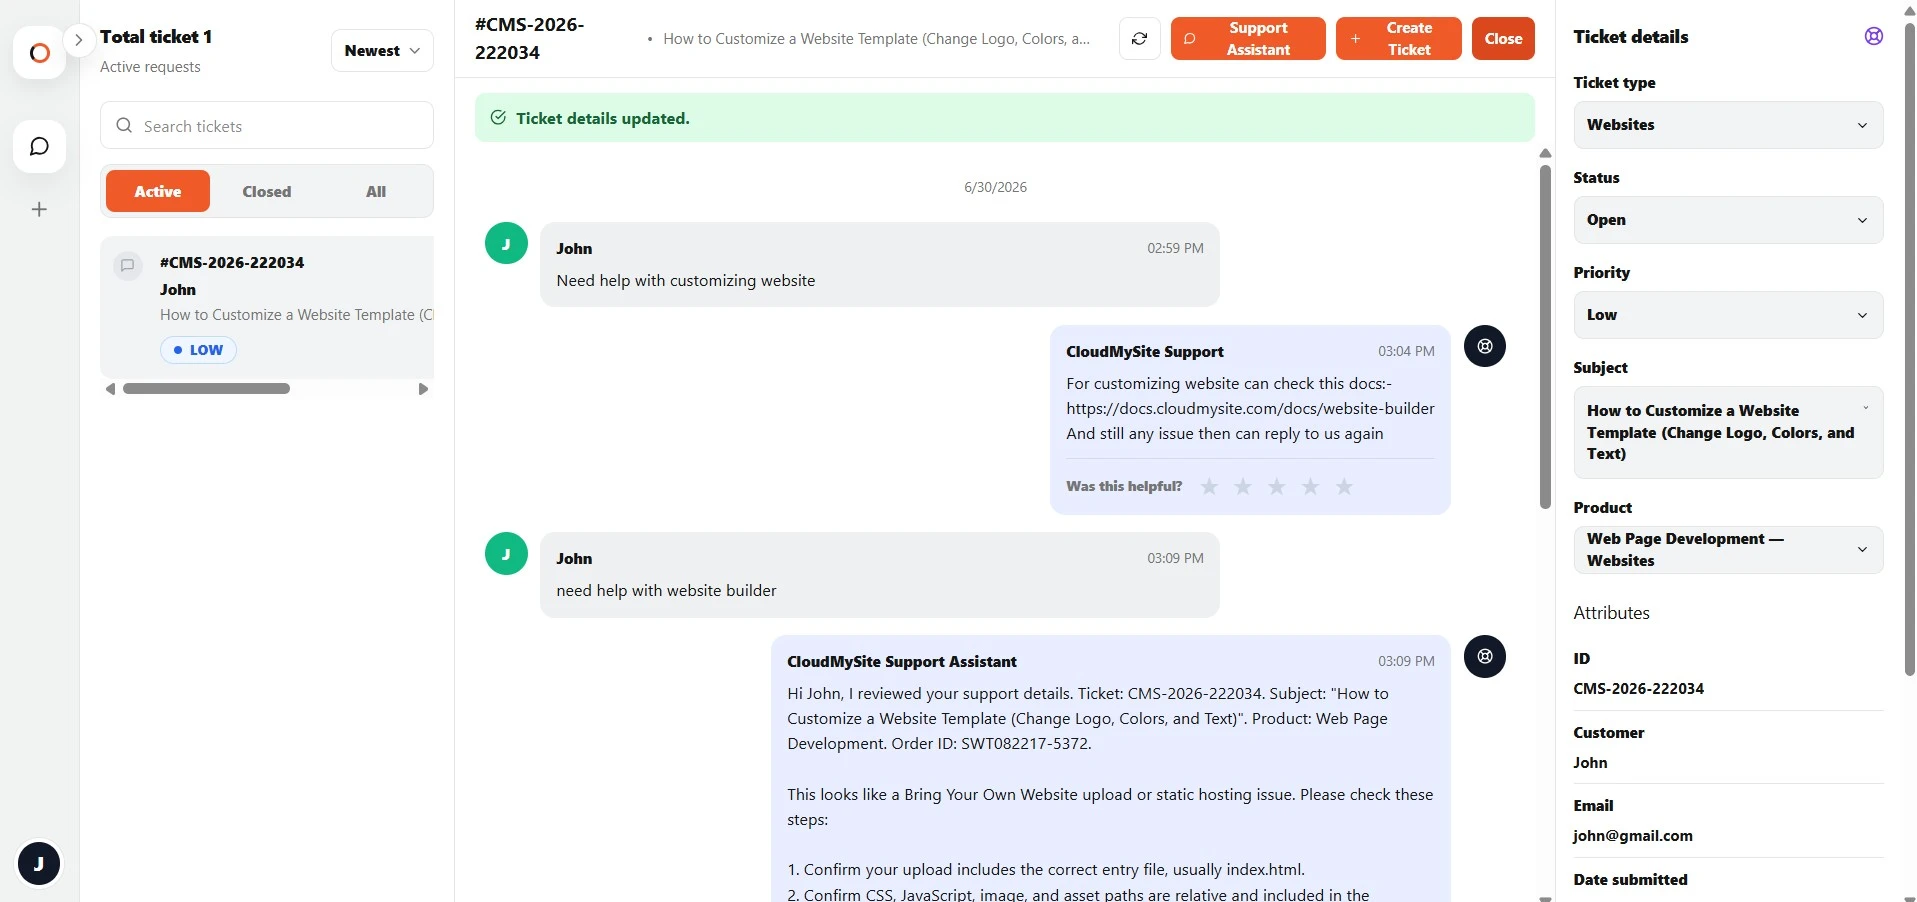Click the J user avatar at bottom left
The image size is (1917, 902).
(39, 863)
